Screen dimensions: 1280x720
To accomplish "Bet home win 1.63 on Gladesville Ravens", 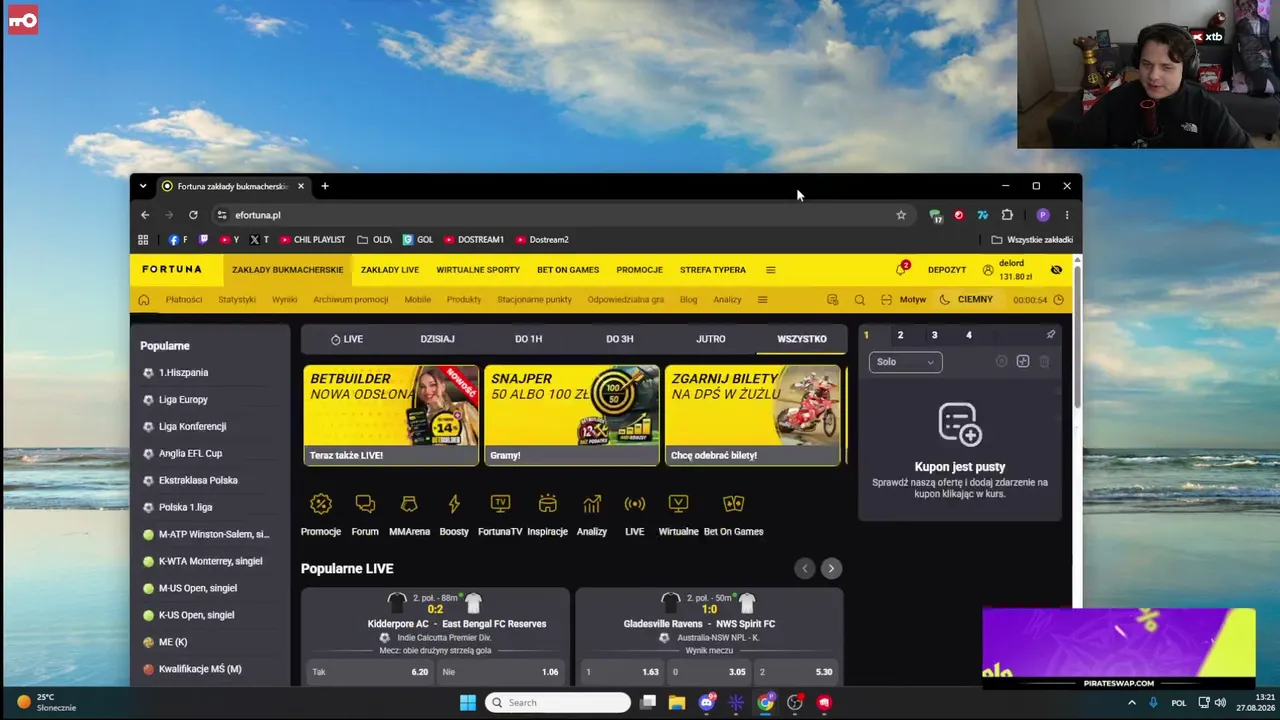I will (623, 672).
